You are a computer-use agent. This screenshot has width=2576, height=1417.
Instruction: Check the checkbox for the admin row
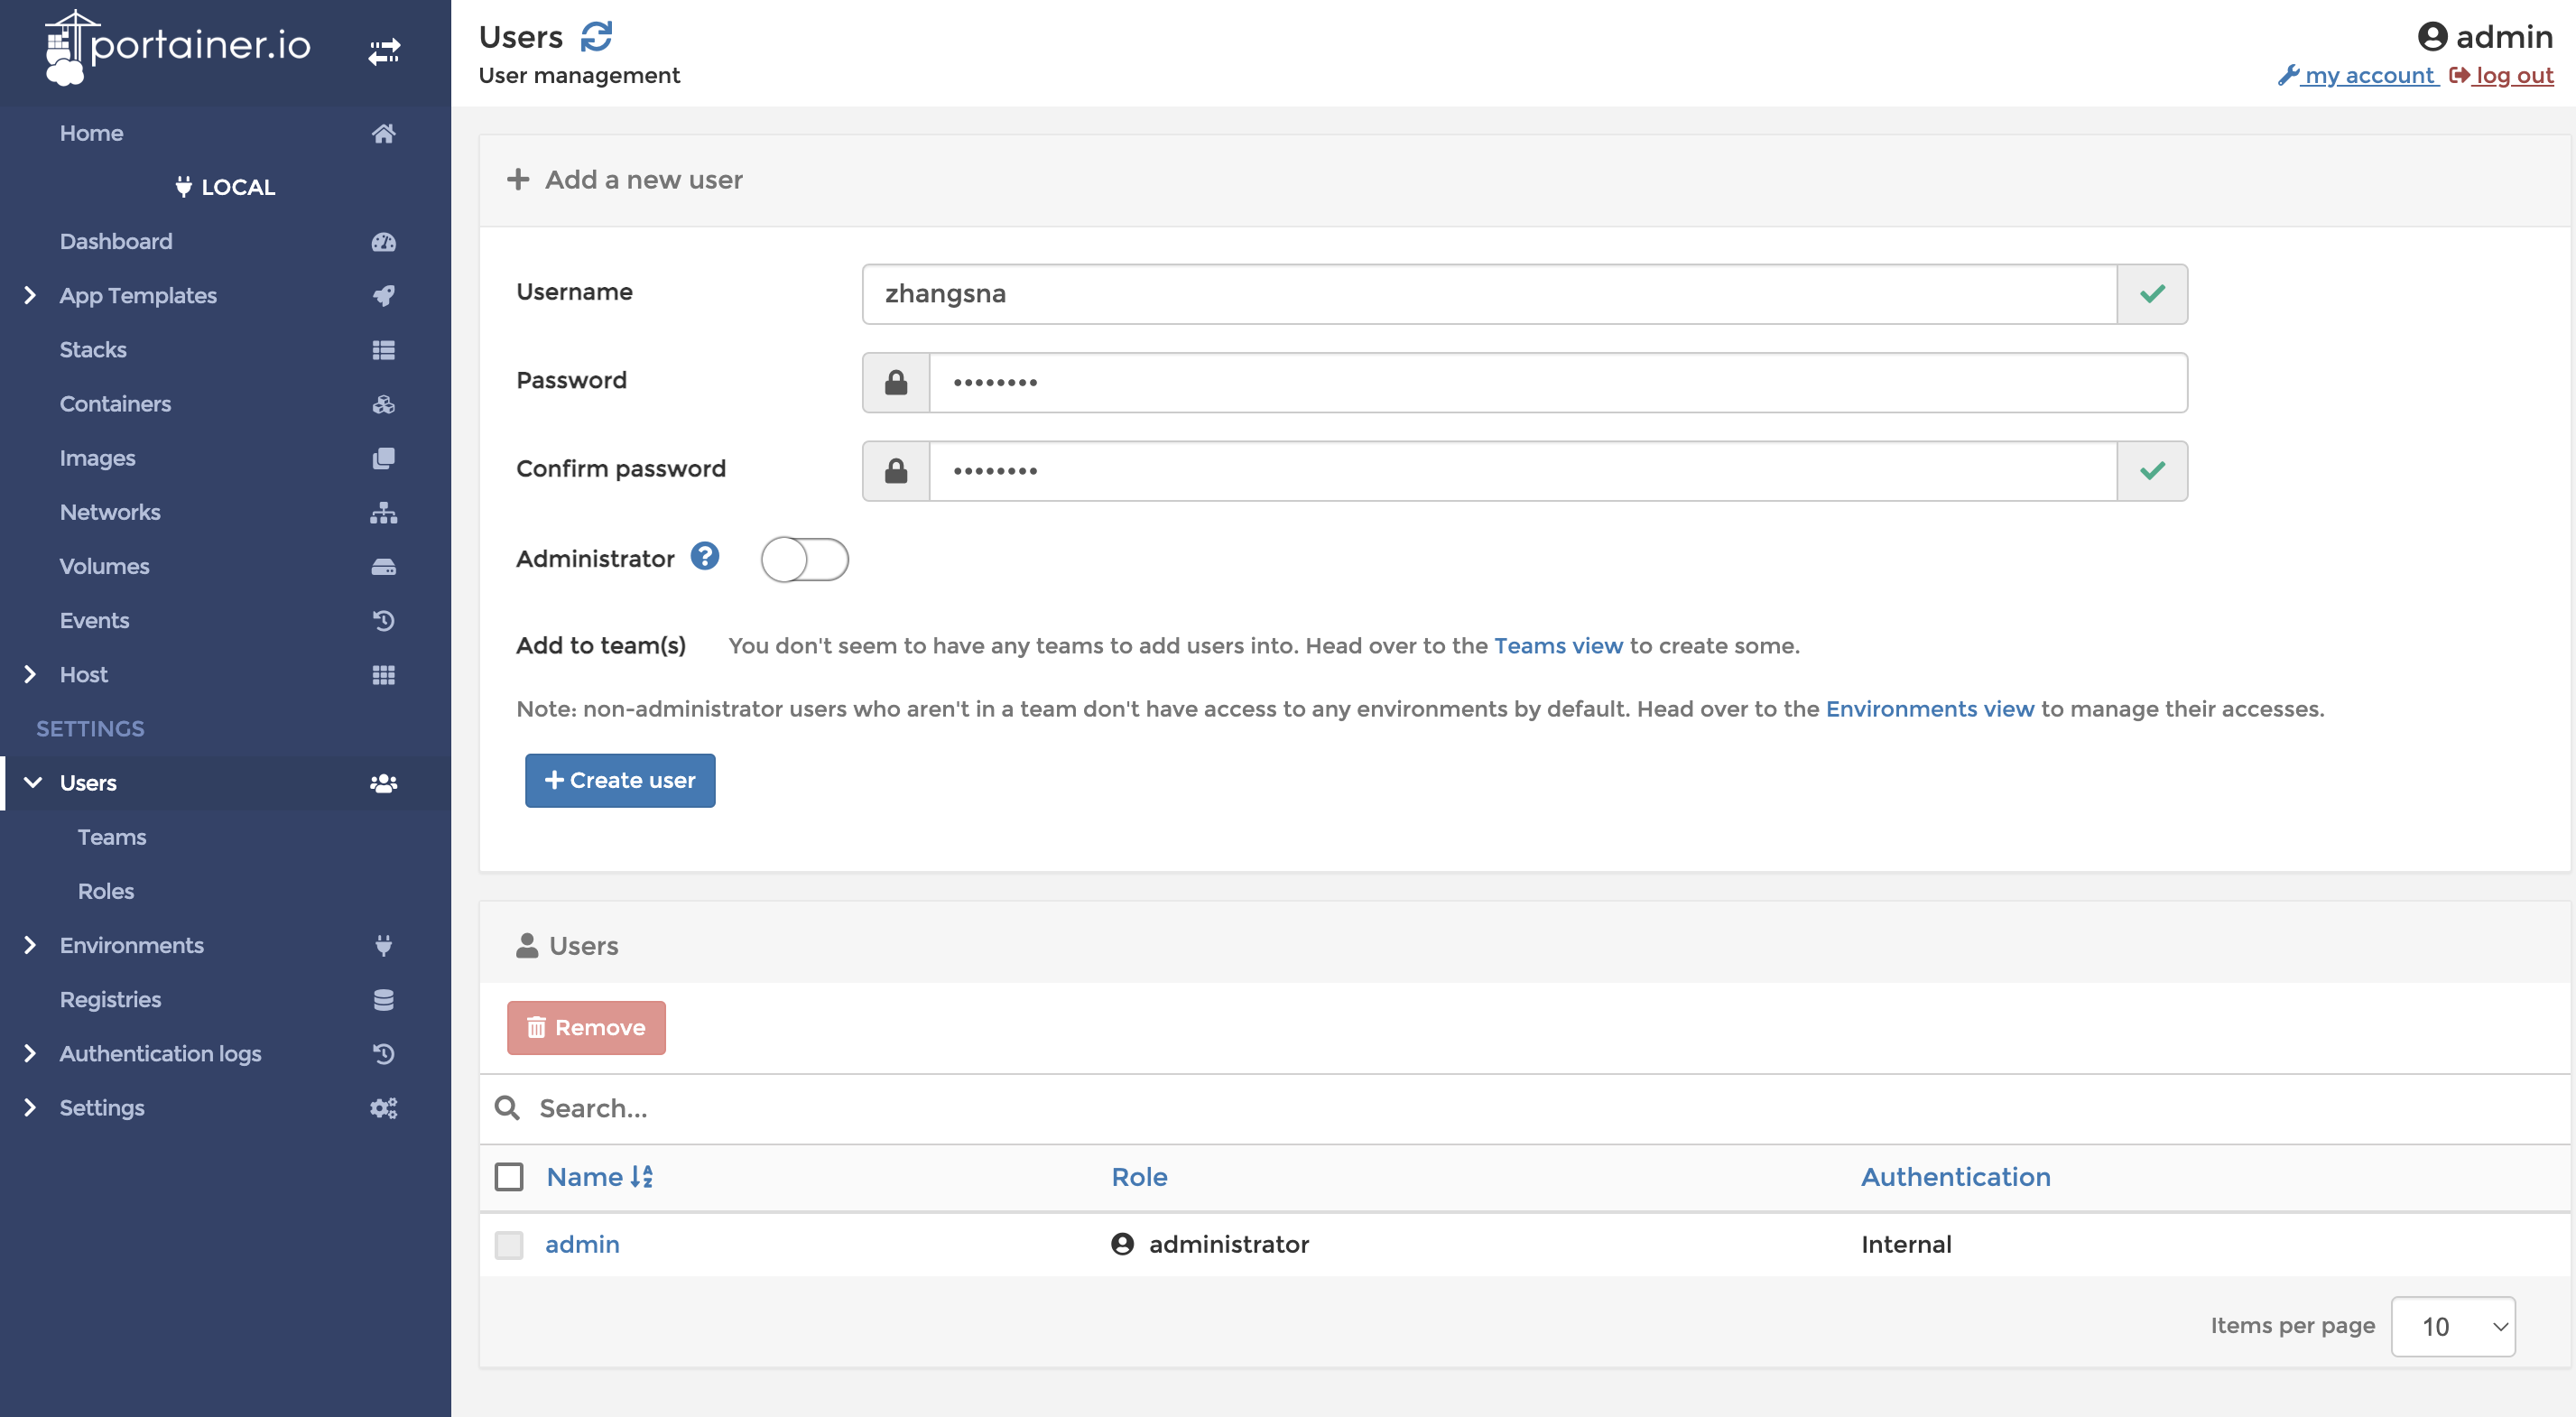(x=509, y=1245)
